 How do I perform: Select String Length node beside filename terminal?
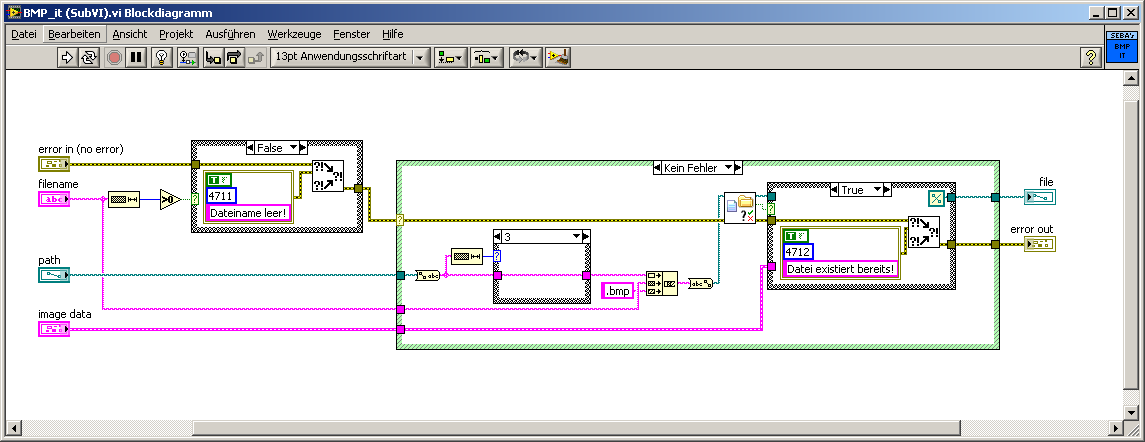pos(123,199)
